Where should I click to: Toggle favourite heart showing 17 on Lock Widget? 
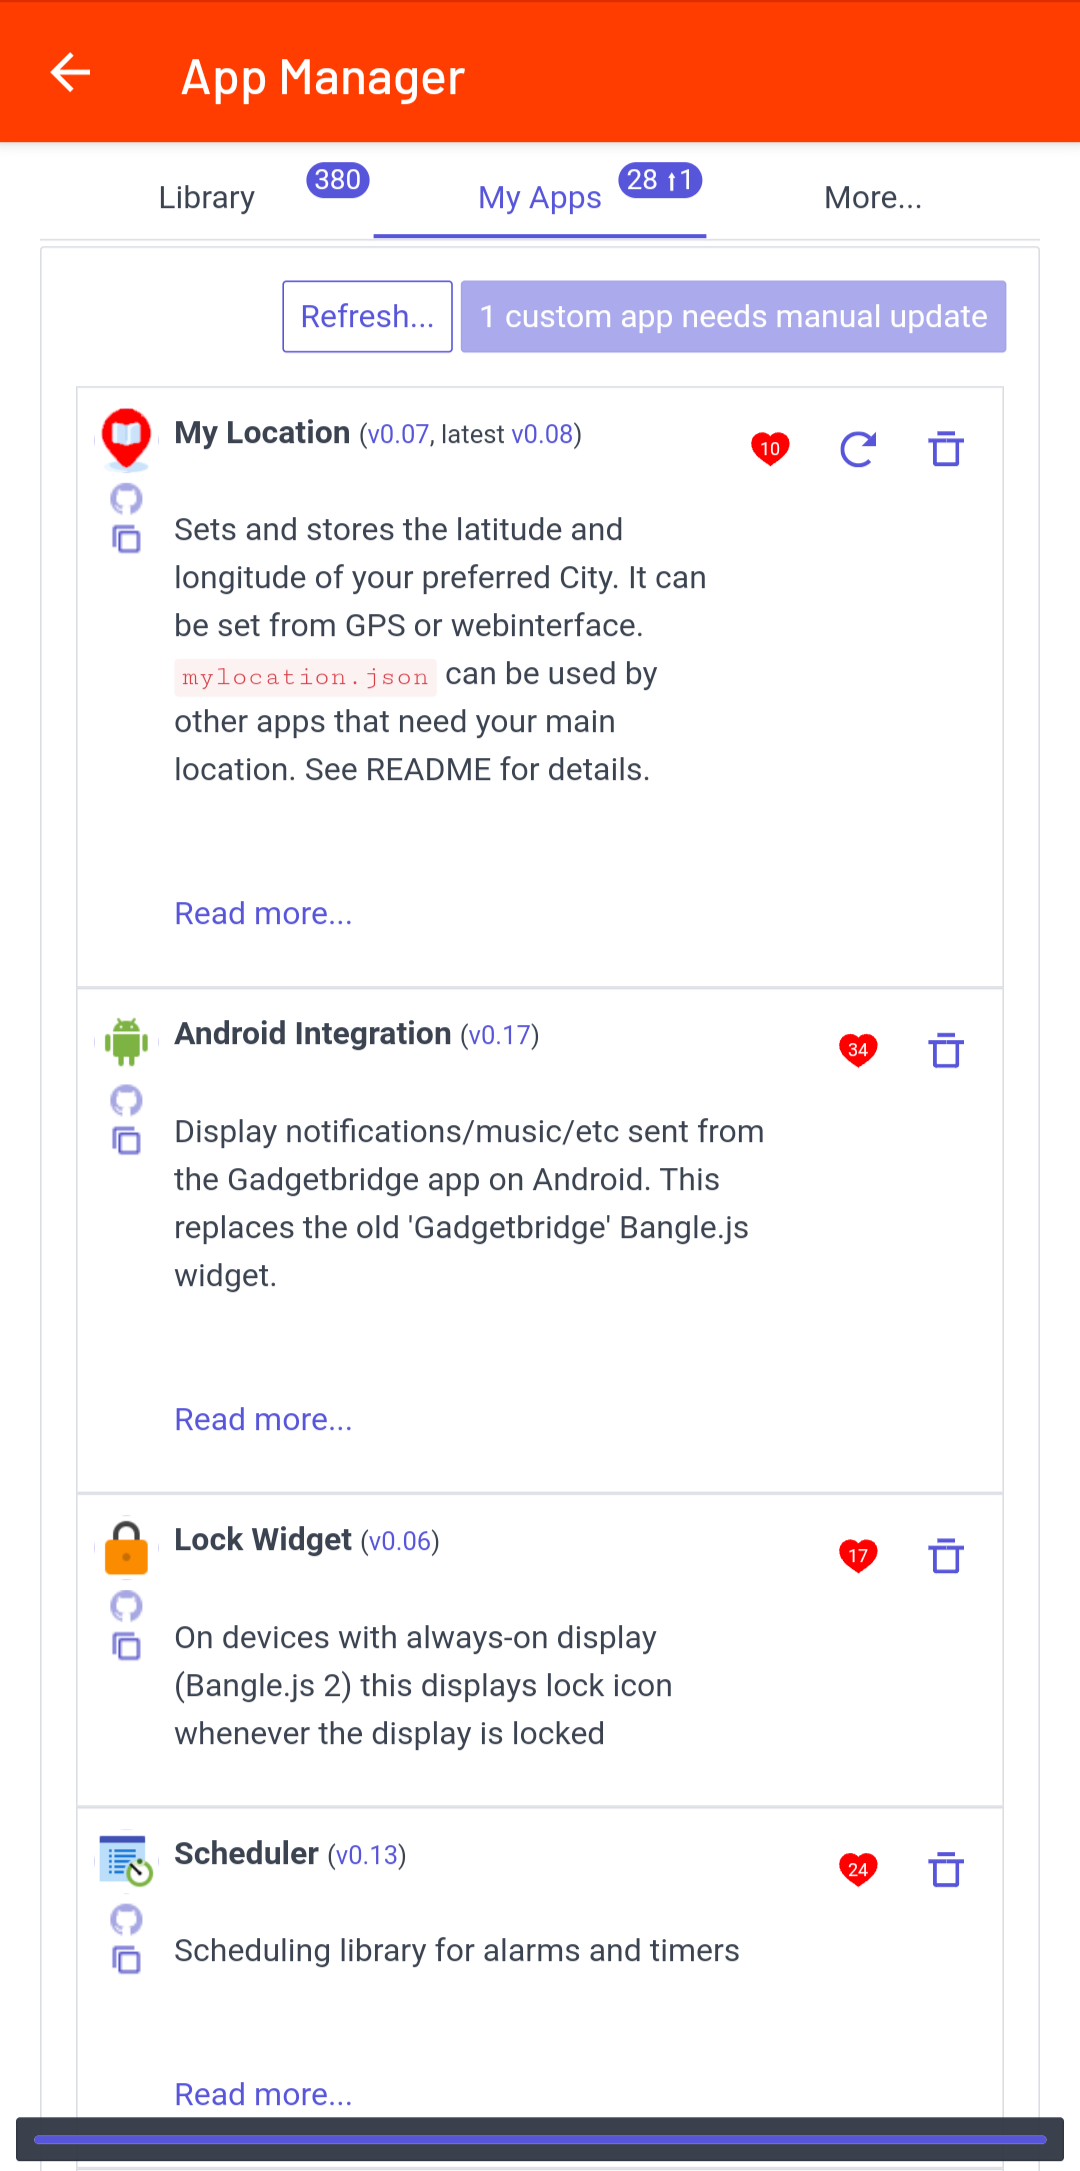click(x=858, y=1556)
